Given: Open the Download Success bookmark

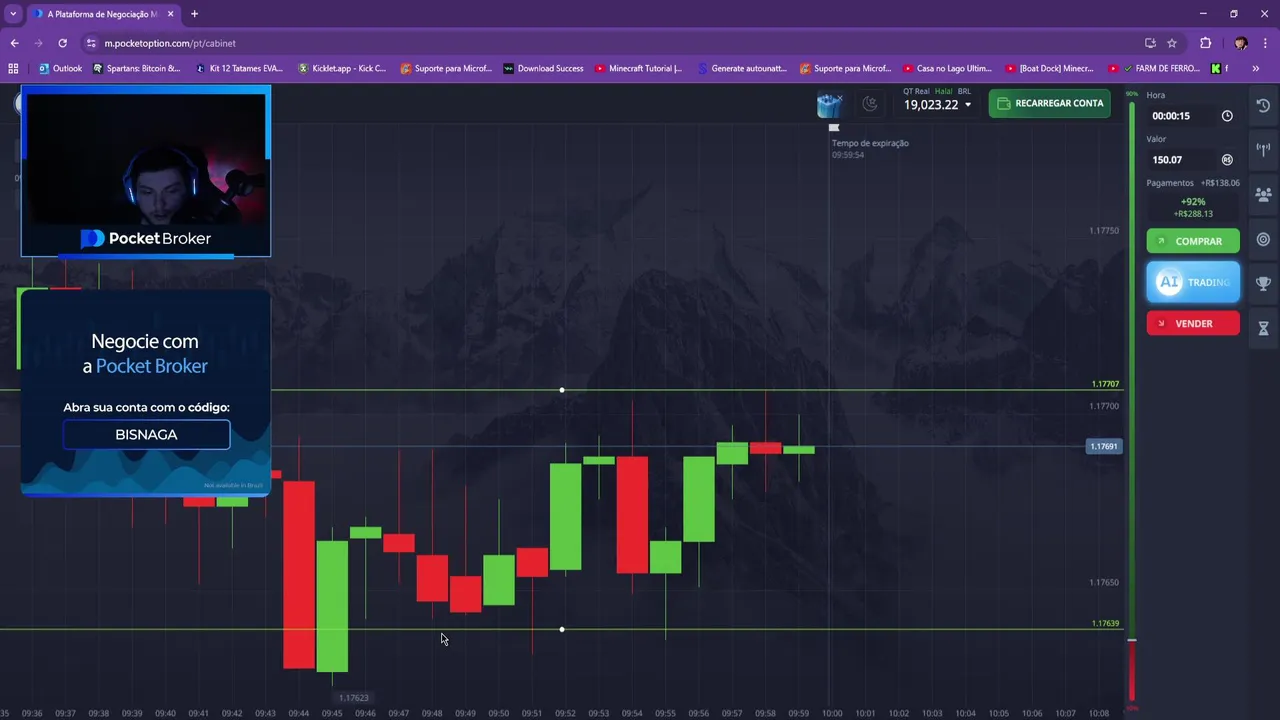Looking at the screenshot, I should coord(543,68).
